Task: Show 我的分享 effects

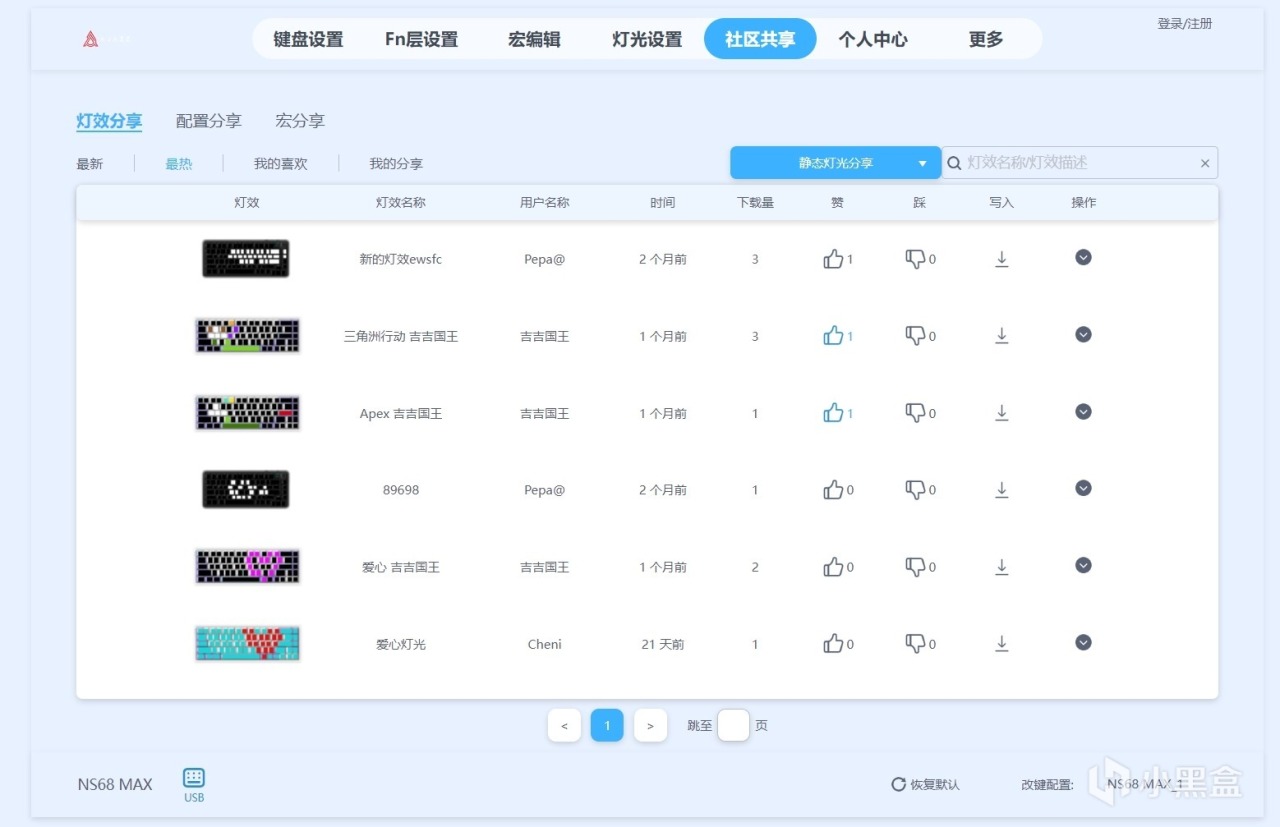Action: (x=396, y=164)
